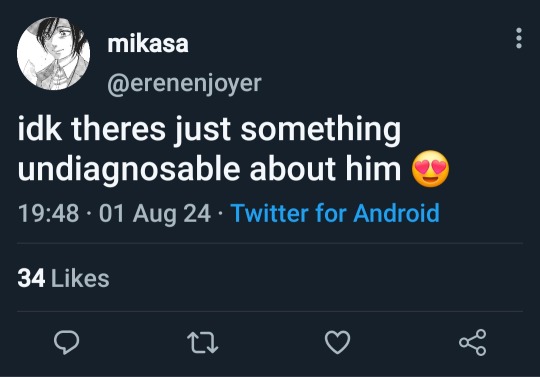View mikasa's profile picture
The width and height of the screenshot is (540, 377).
(53, 53)
